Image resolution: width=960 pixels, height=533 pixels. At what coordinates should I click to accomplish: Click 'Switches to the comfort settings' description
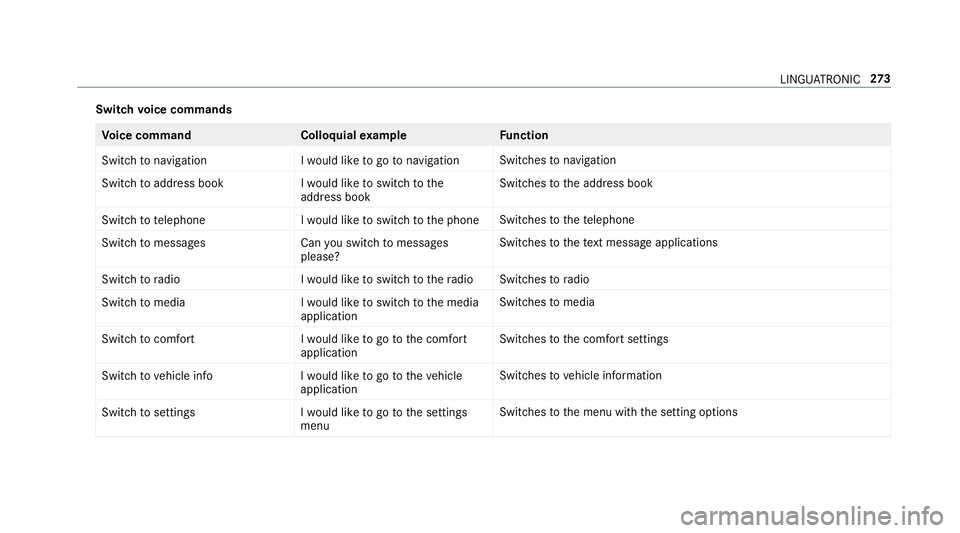pos(583,339)
